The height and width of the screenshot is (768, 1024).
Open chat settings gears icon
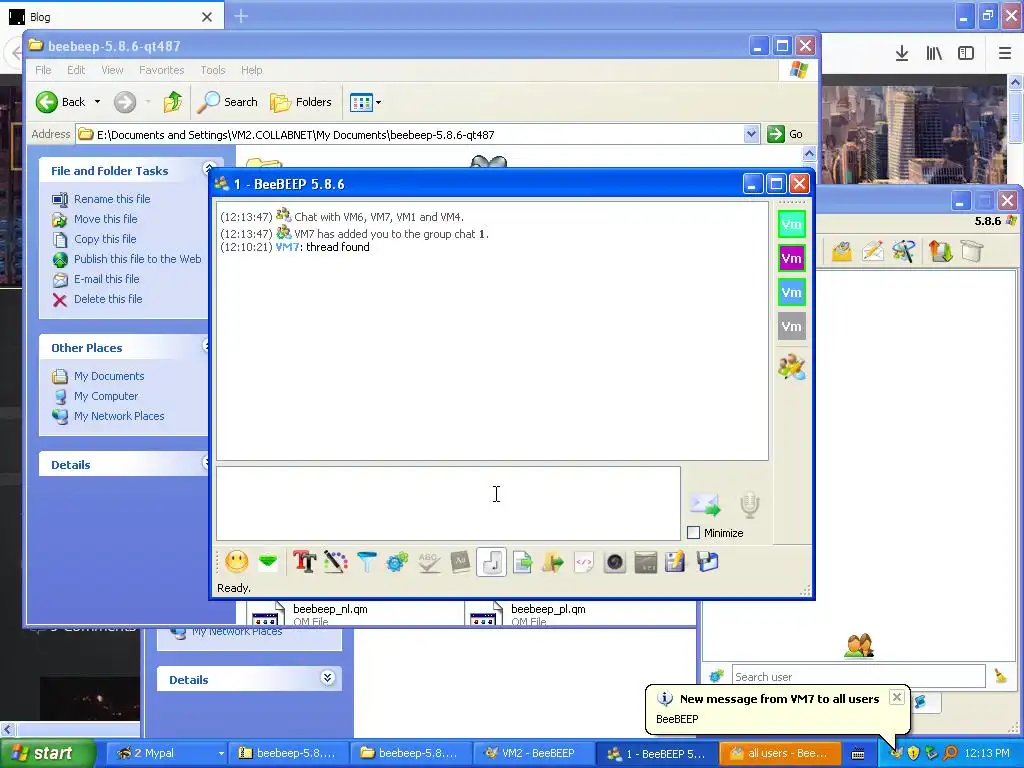pos(397,562)
